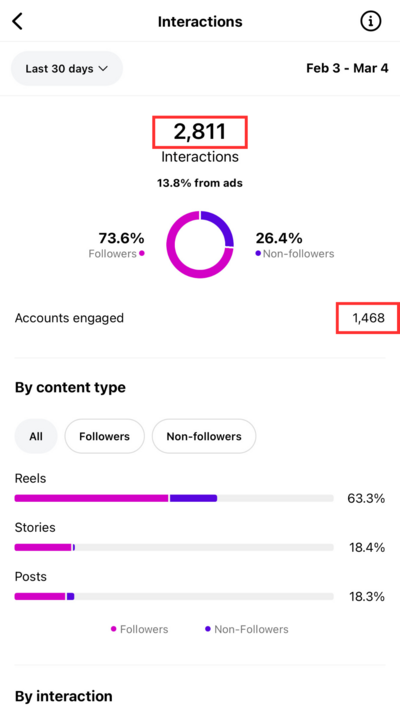Click the chevron in date range selector

point(103,69)
